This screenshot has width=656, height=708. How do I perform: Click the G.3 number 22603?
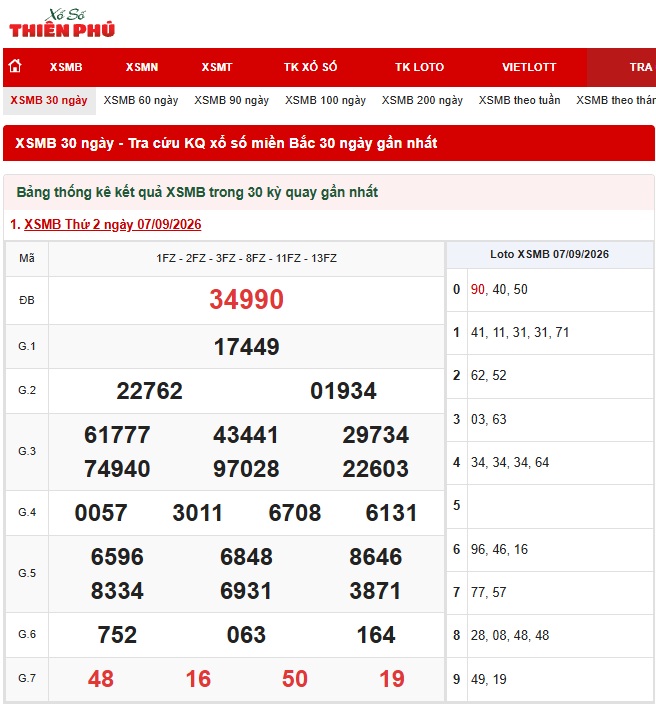pyautogui.click(x=376, y=469)
